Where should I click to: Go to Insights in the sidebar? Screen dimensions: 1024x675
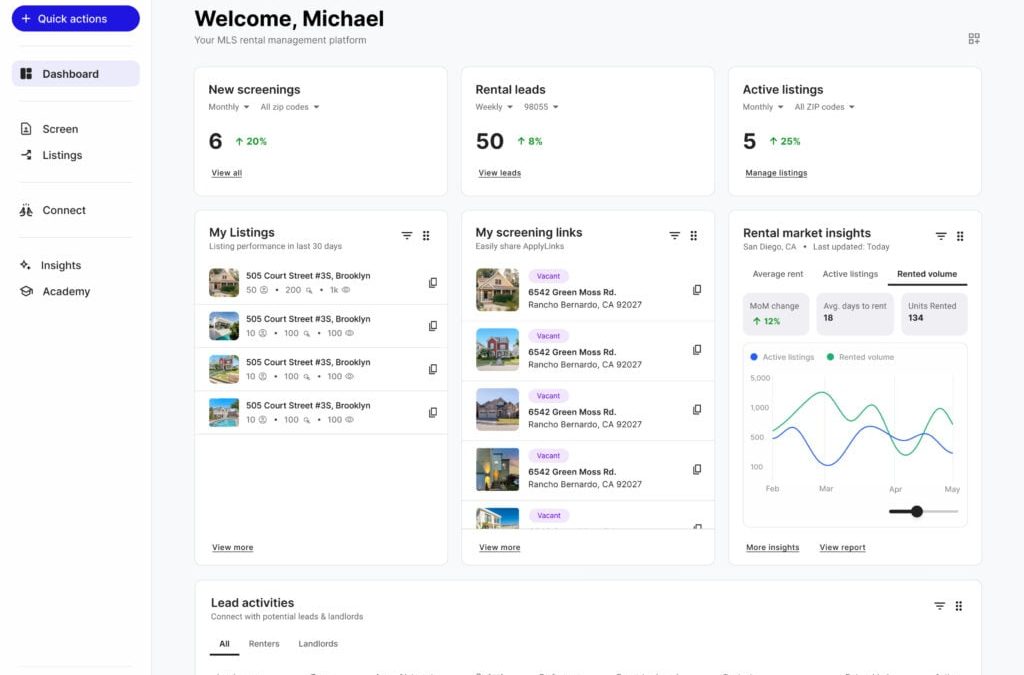(x=60, y=265)
